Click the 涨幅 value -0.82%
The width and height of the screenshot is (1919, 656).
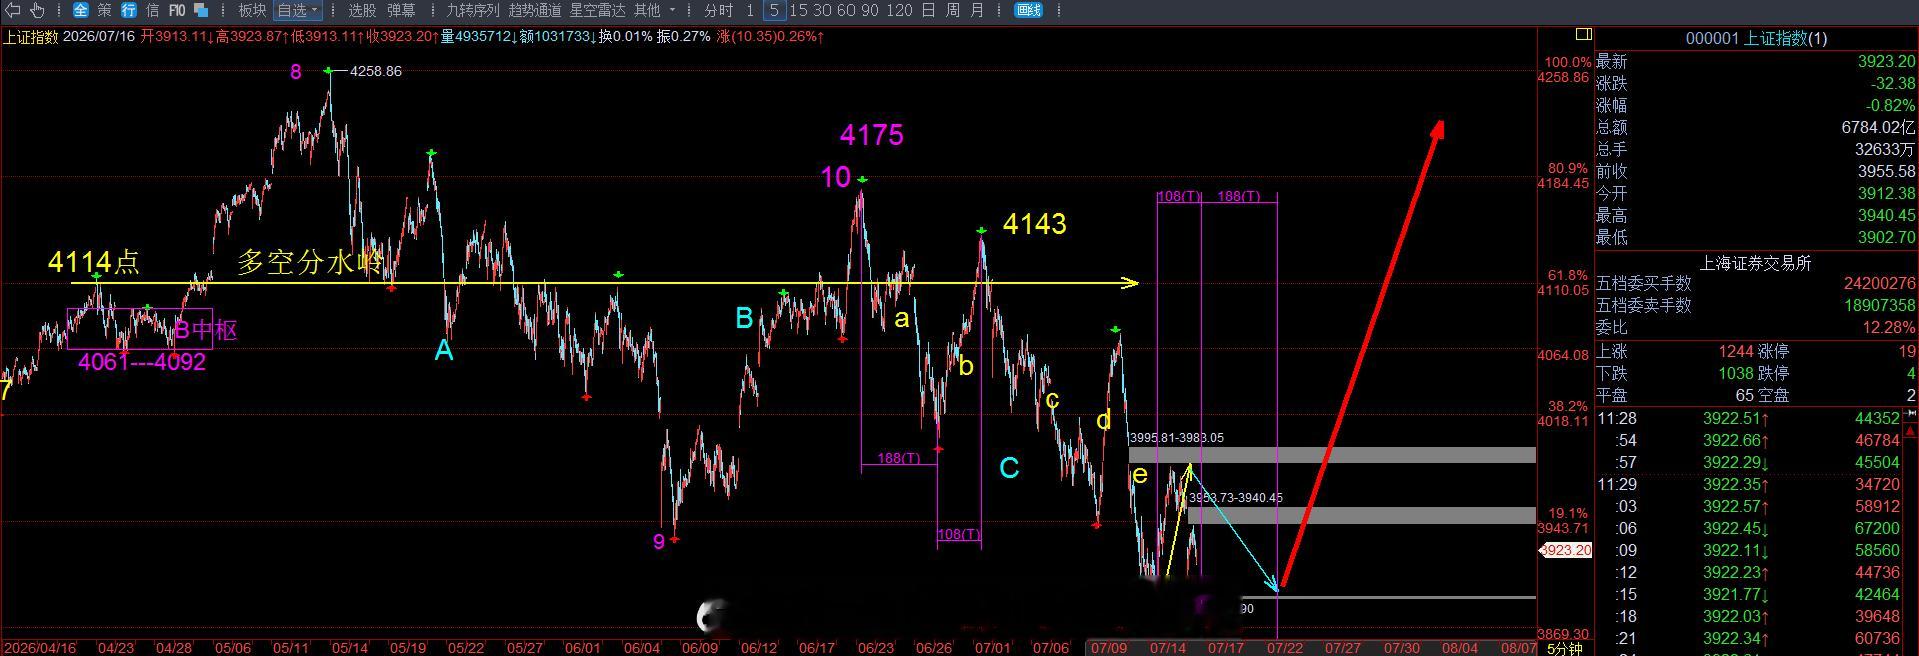[x=1890, y=106]
